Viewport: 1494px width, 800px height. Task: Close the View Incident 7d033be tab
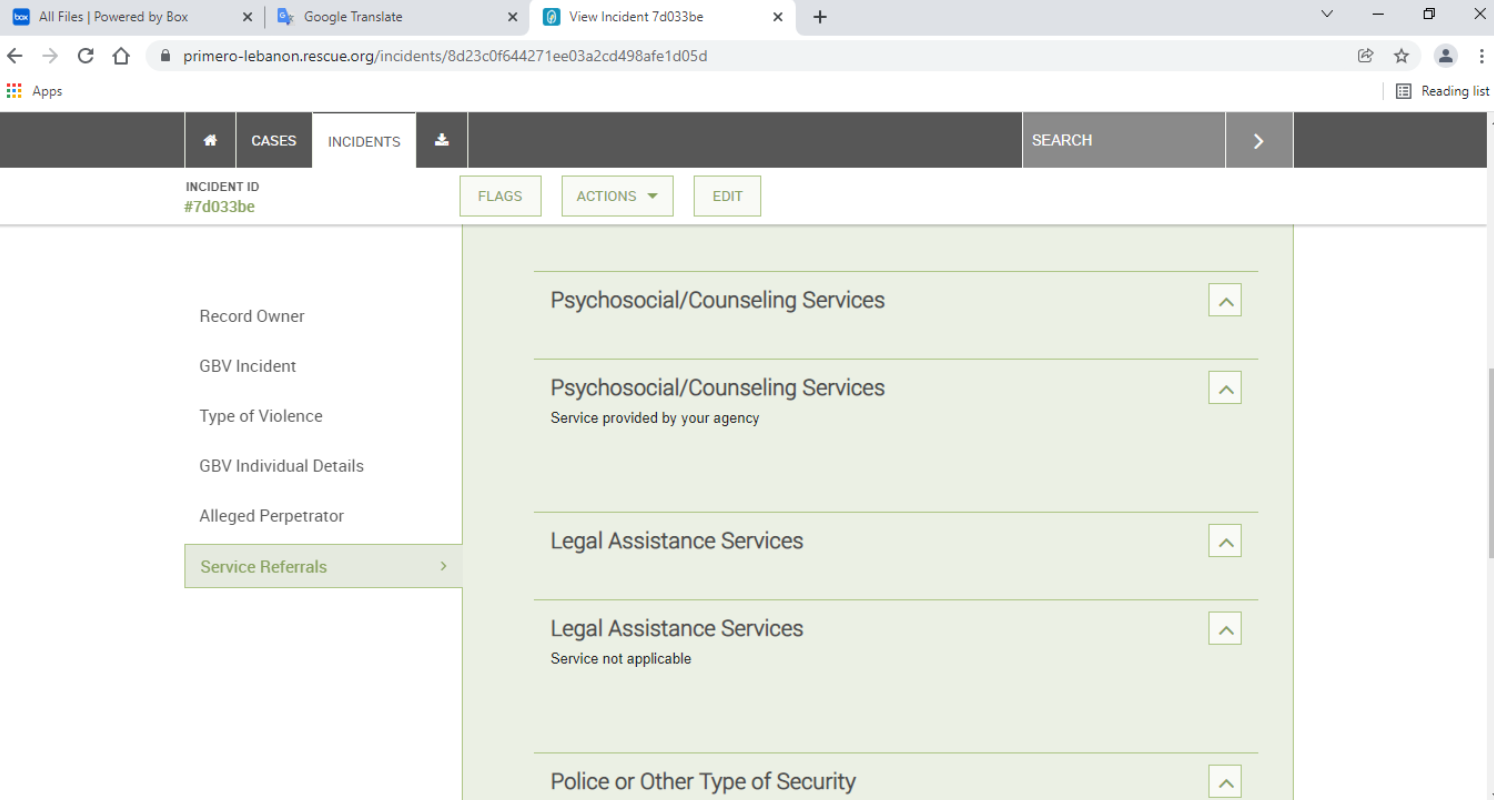(778, 17)
